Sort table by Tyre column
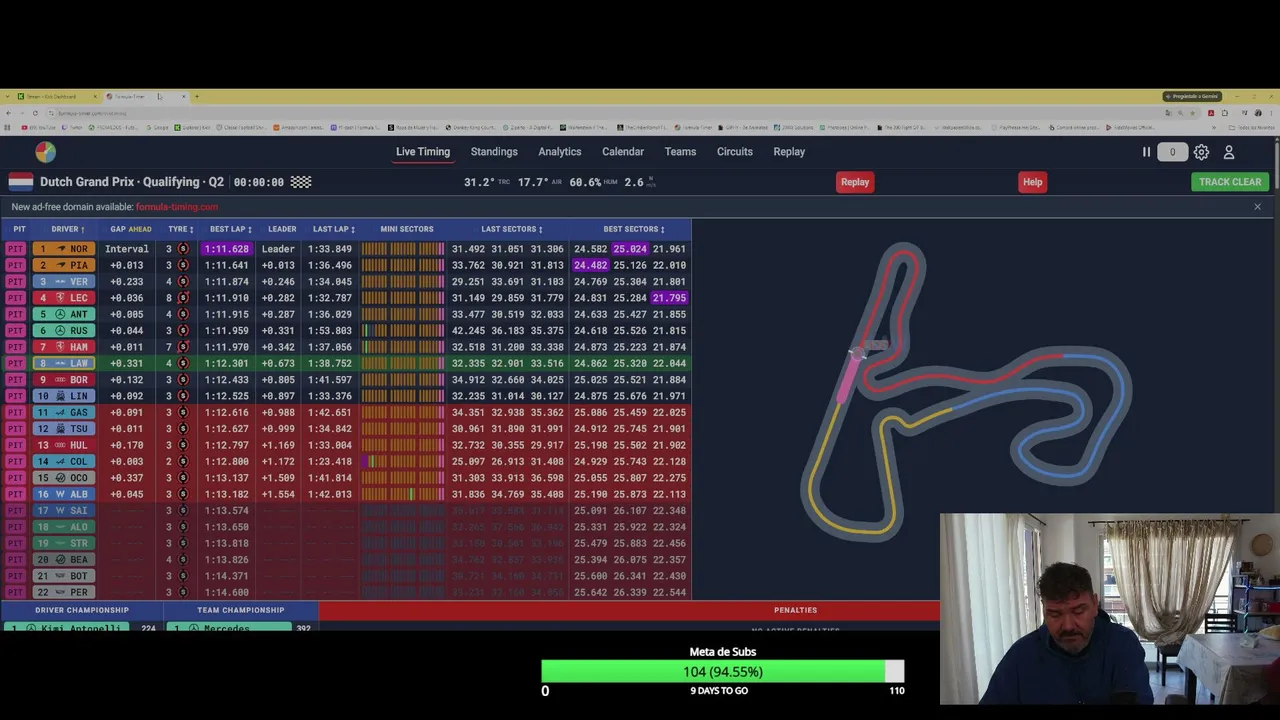The height and width of the screenshot is (720, 1280). point(180,229)
